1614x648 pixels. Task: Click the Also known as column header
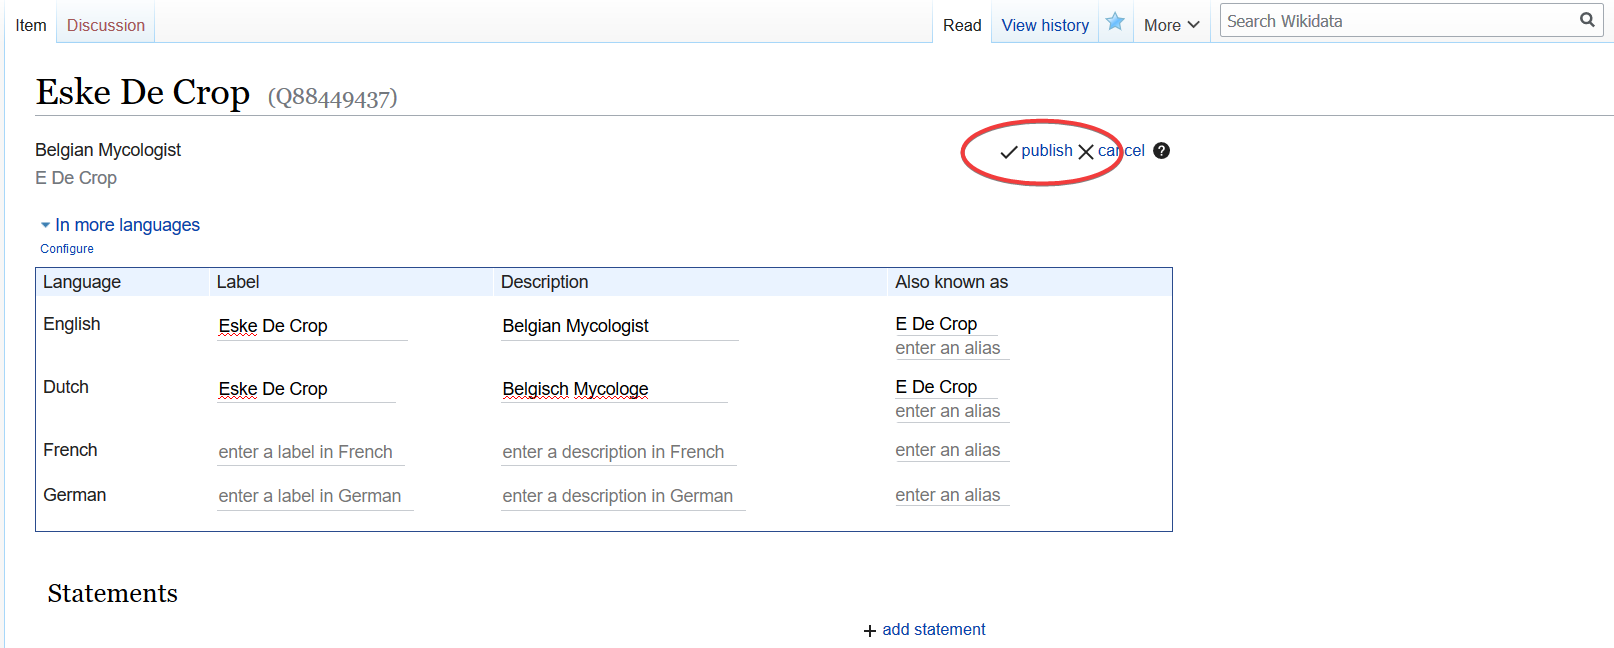pos(951,282)
